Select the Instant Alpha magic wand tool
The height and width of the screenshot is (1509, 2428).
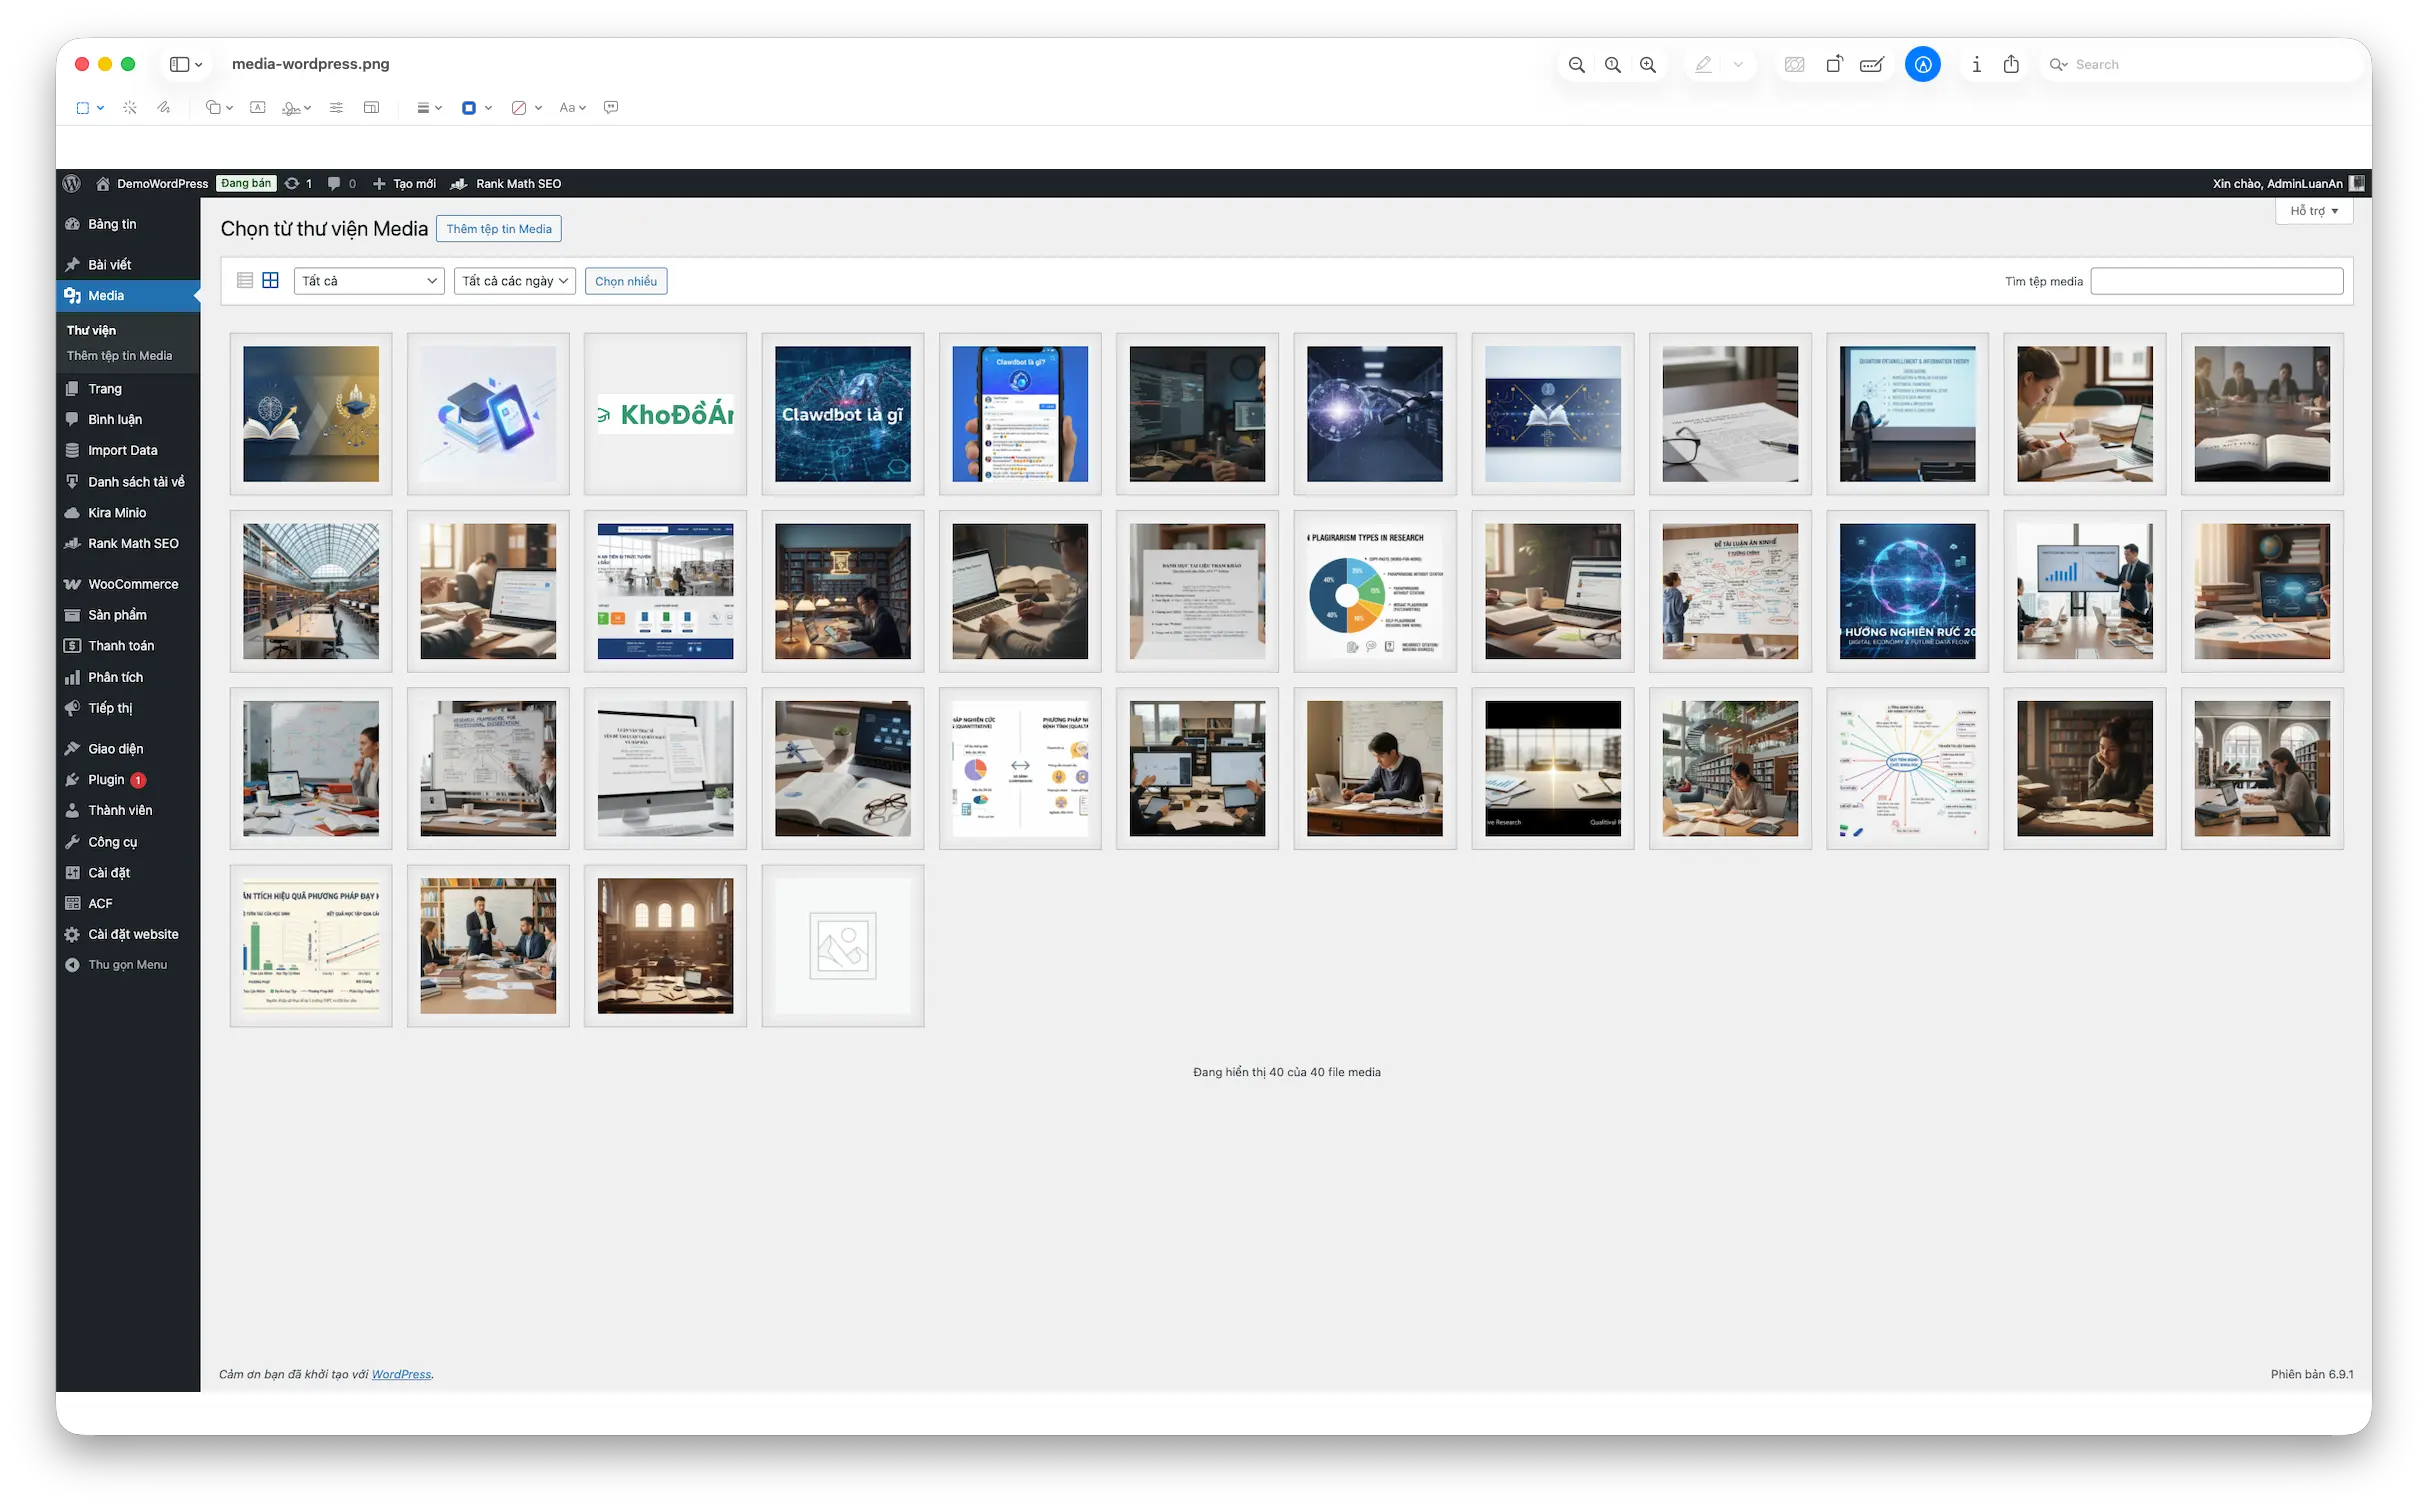tap(130, 108)
